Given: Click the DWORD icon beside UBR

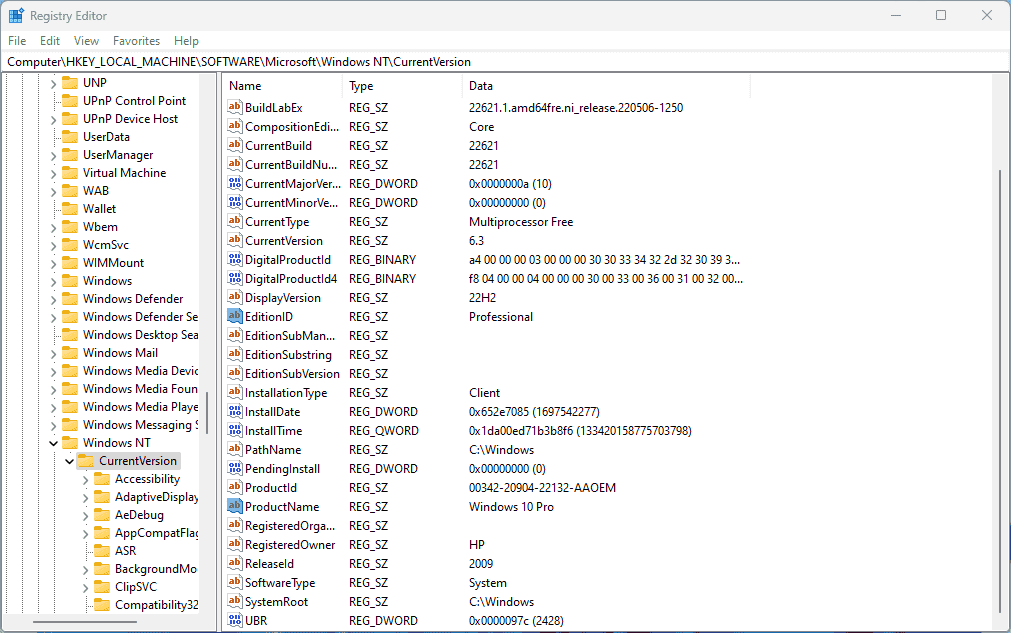Looking at the screenshot, I should coord(235,620).
